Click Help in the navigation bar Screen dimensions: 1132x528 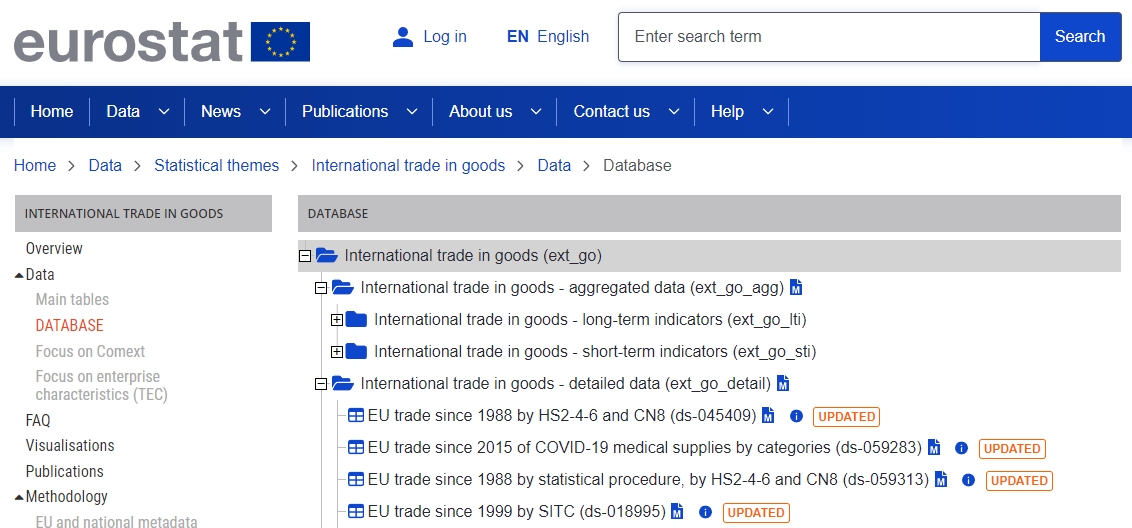pos(727,111)
